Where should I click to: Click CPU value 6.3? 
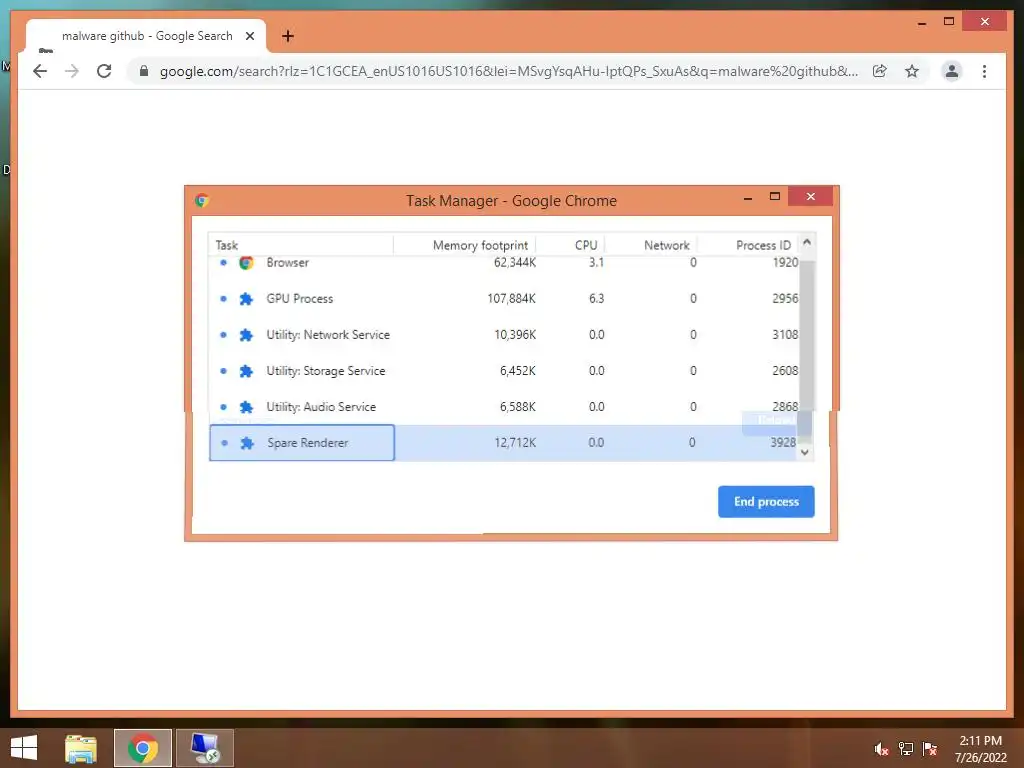click(x=596, y=298)
